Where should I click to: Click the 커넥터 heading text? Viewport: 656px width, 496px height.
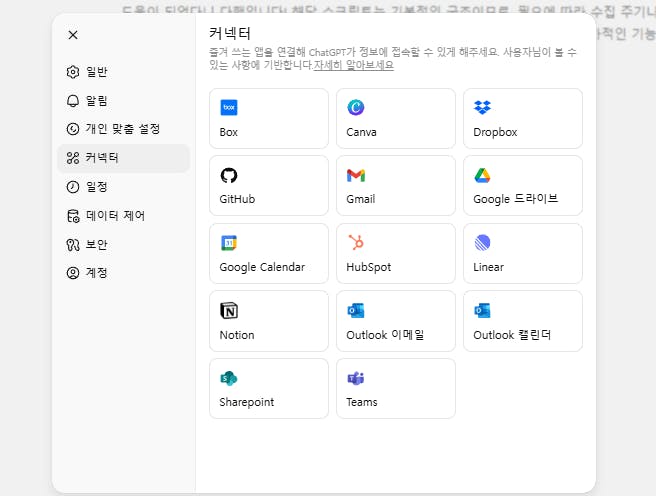pyautogui.click(x=230, y=33)
